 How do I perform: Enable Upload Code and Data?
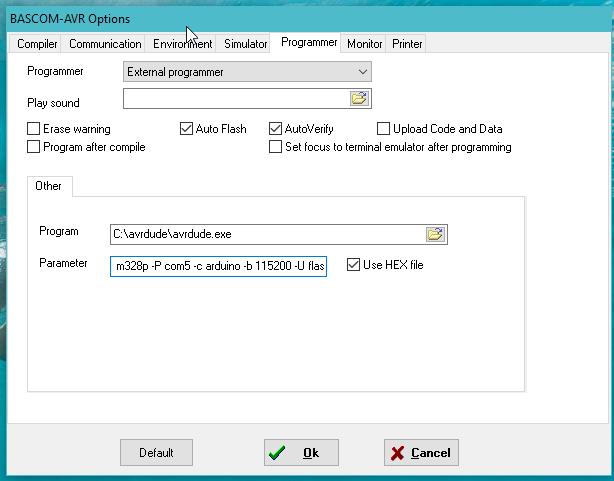[x=383, y=128]
